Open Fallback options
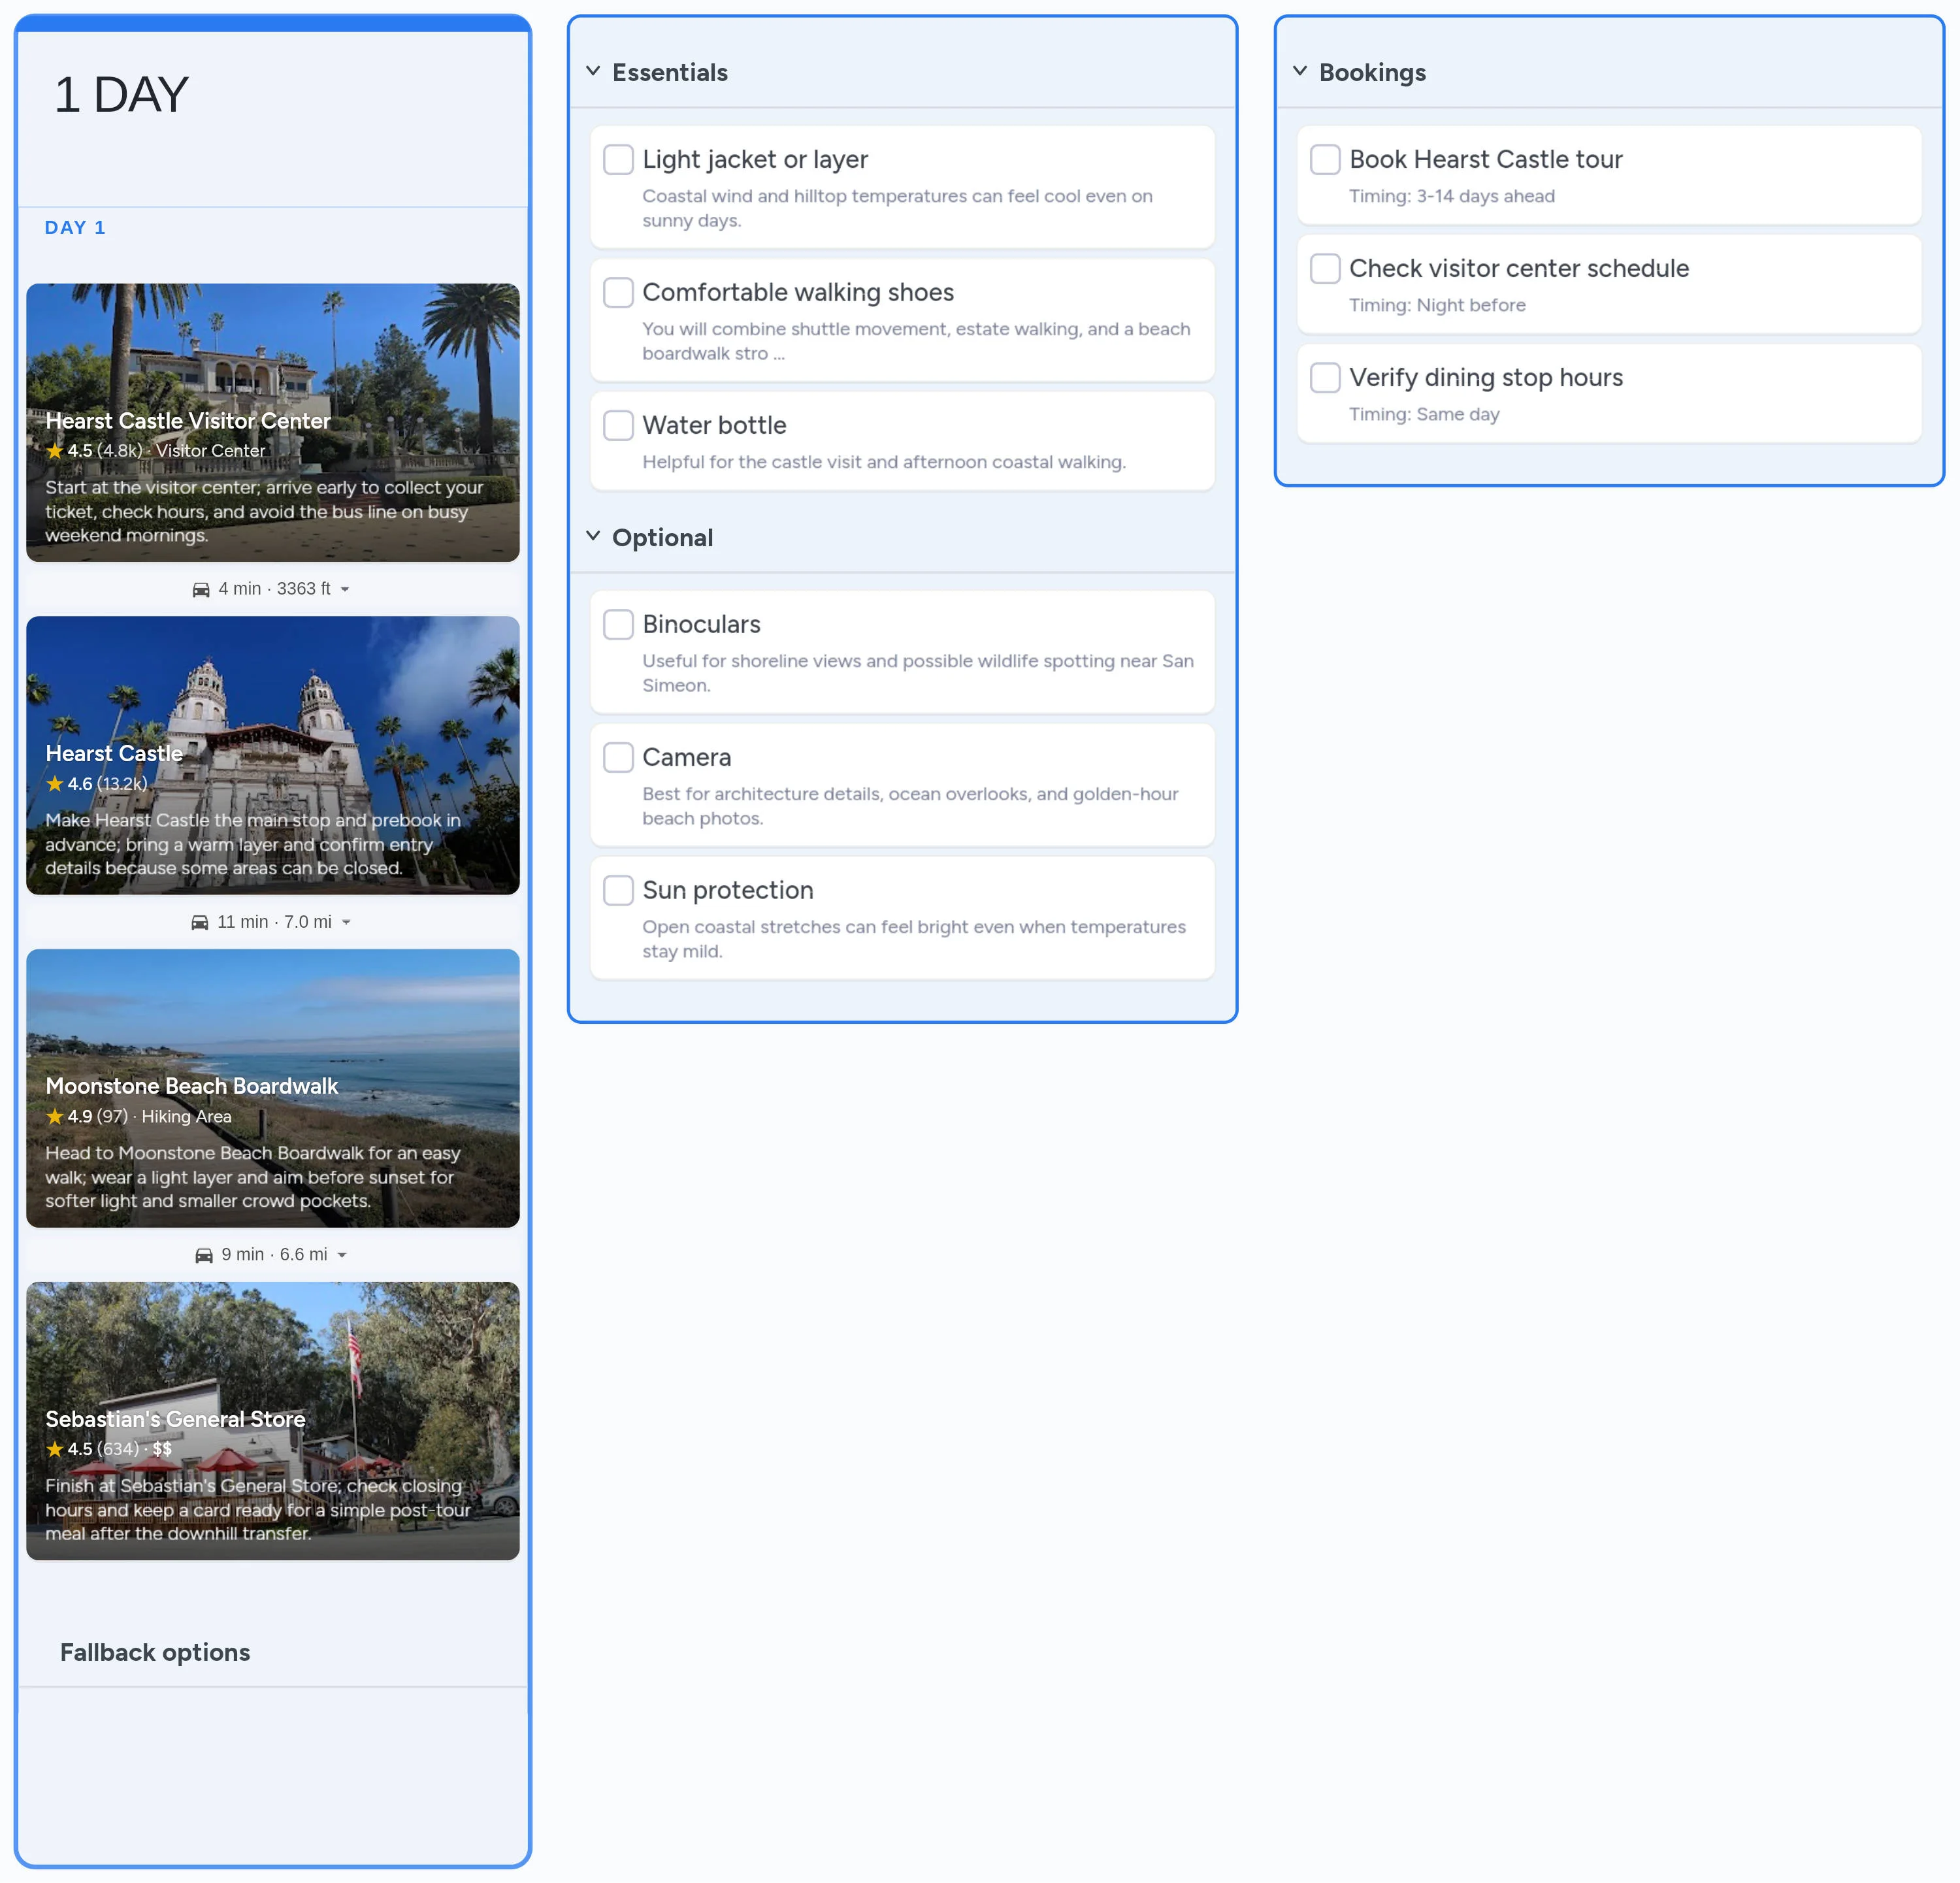Viewport: 1960px width, 1883px height. click(x=155, y=1652)
